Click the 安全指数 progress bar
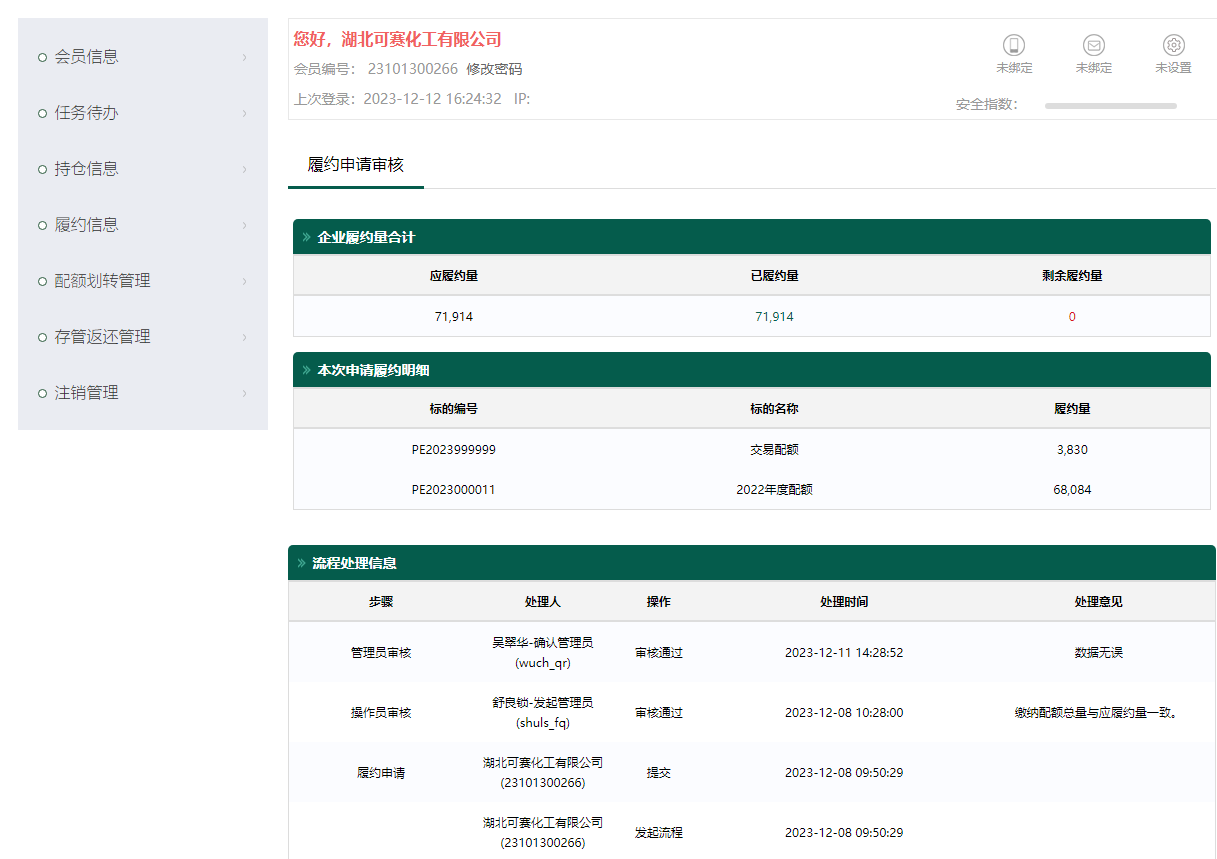This screenshot has height=859, width=1217. click(x=1110, y=105)
